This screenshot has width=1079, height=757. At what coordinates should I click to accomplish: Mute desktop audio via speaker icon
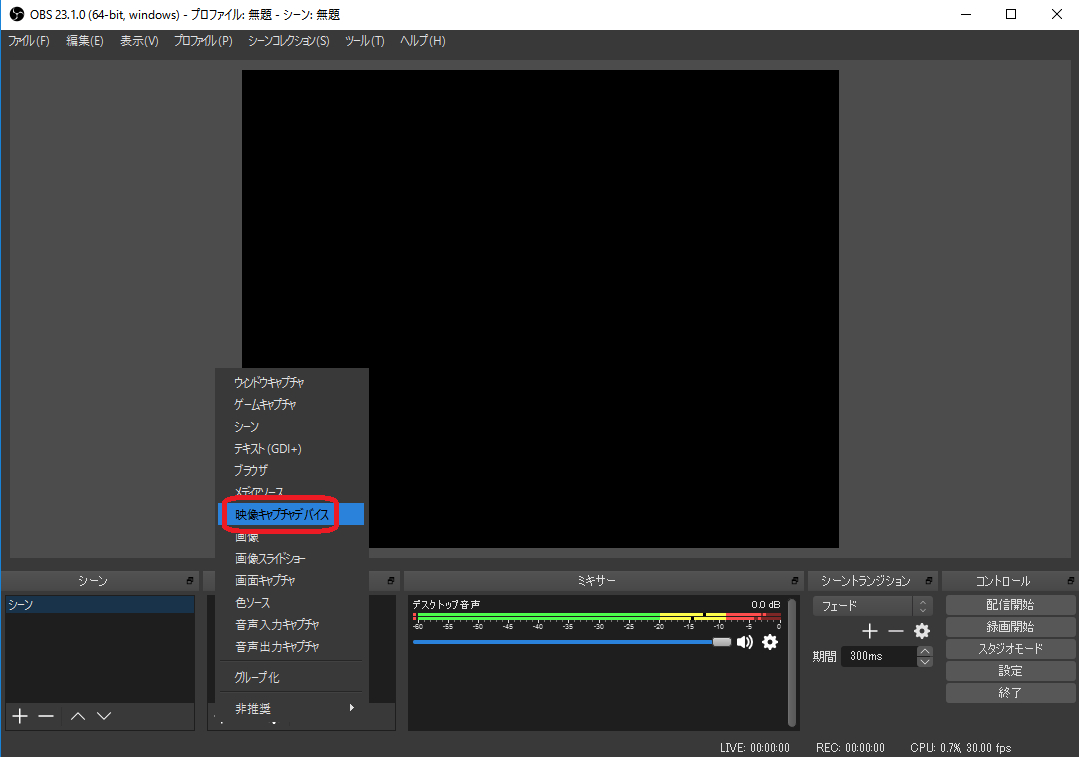coord(745,642)
